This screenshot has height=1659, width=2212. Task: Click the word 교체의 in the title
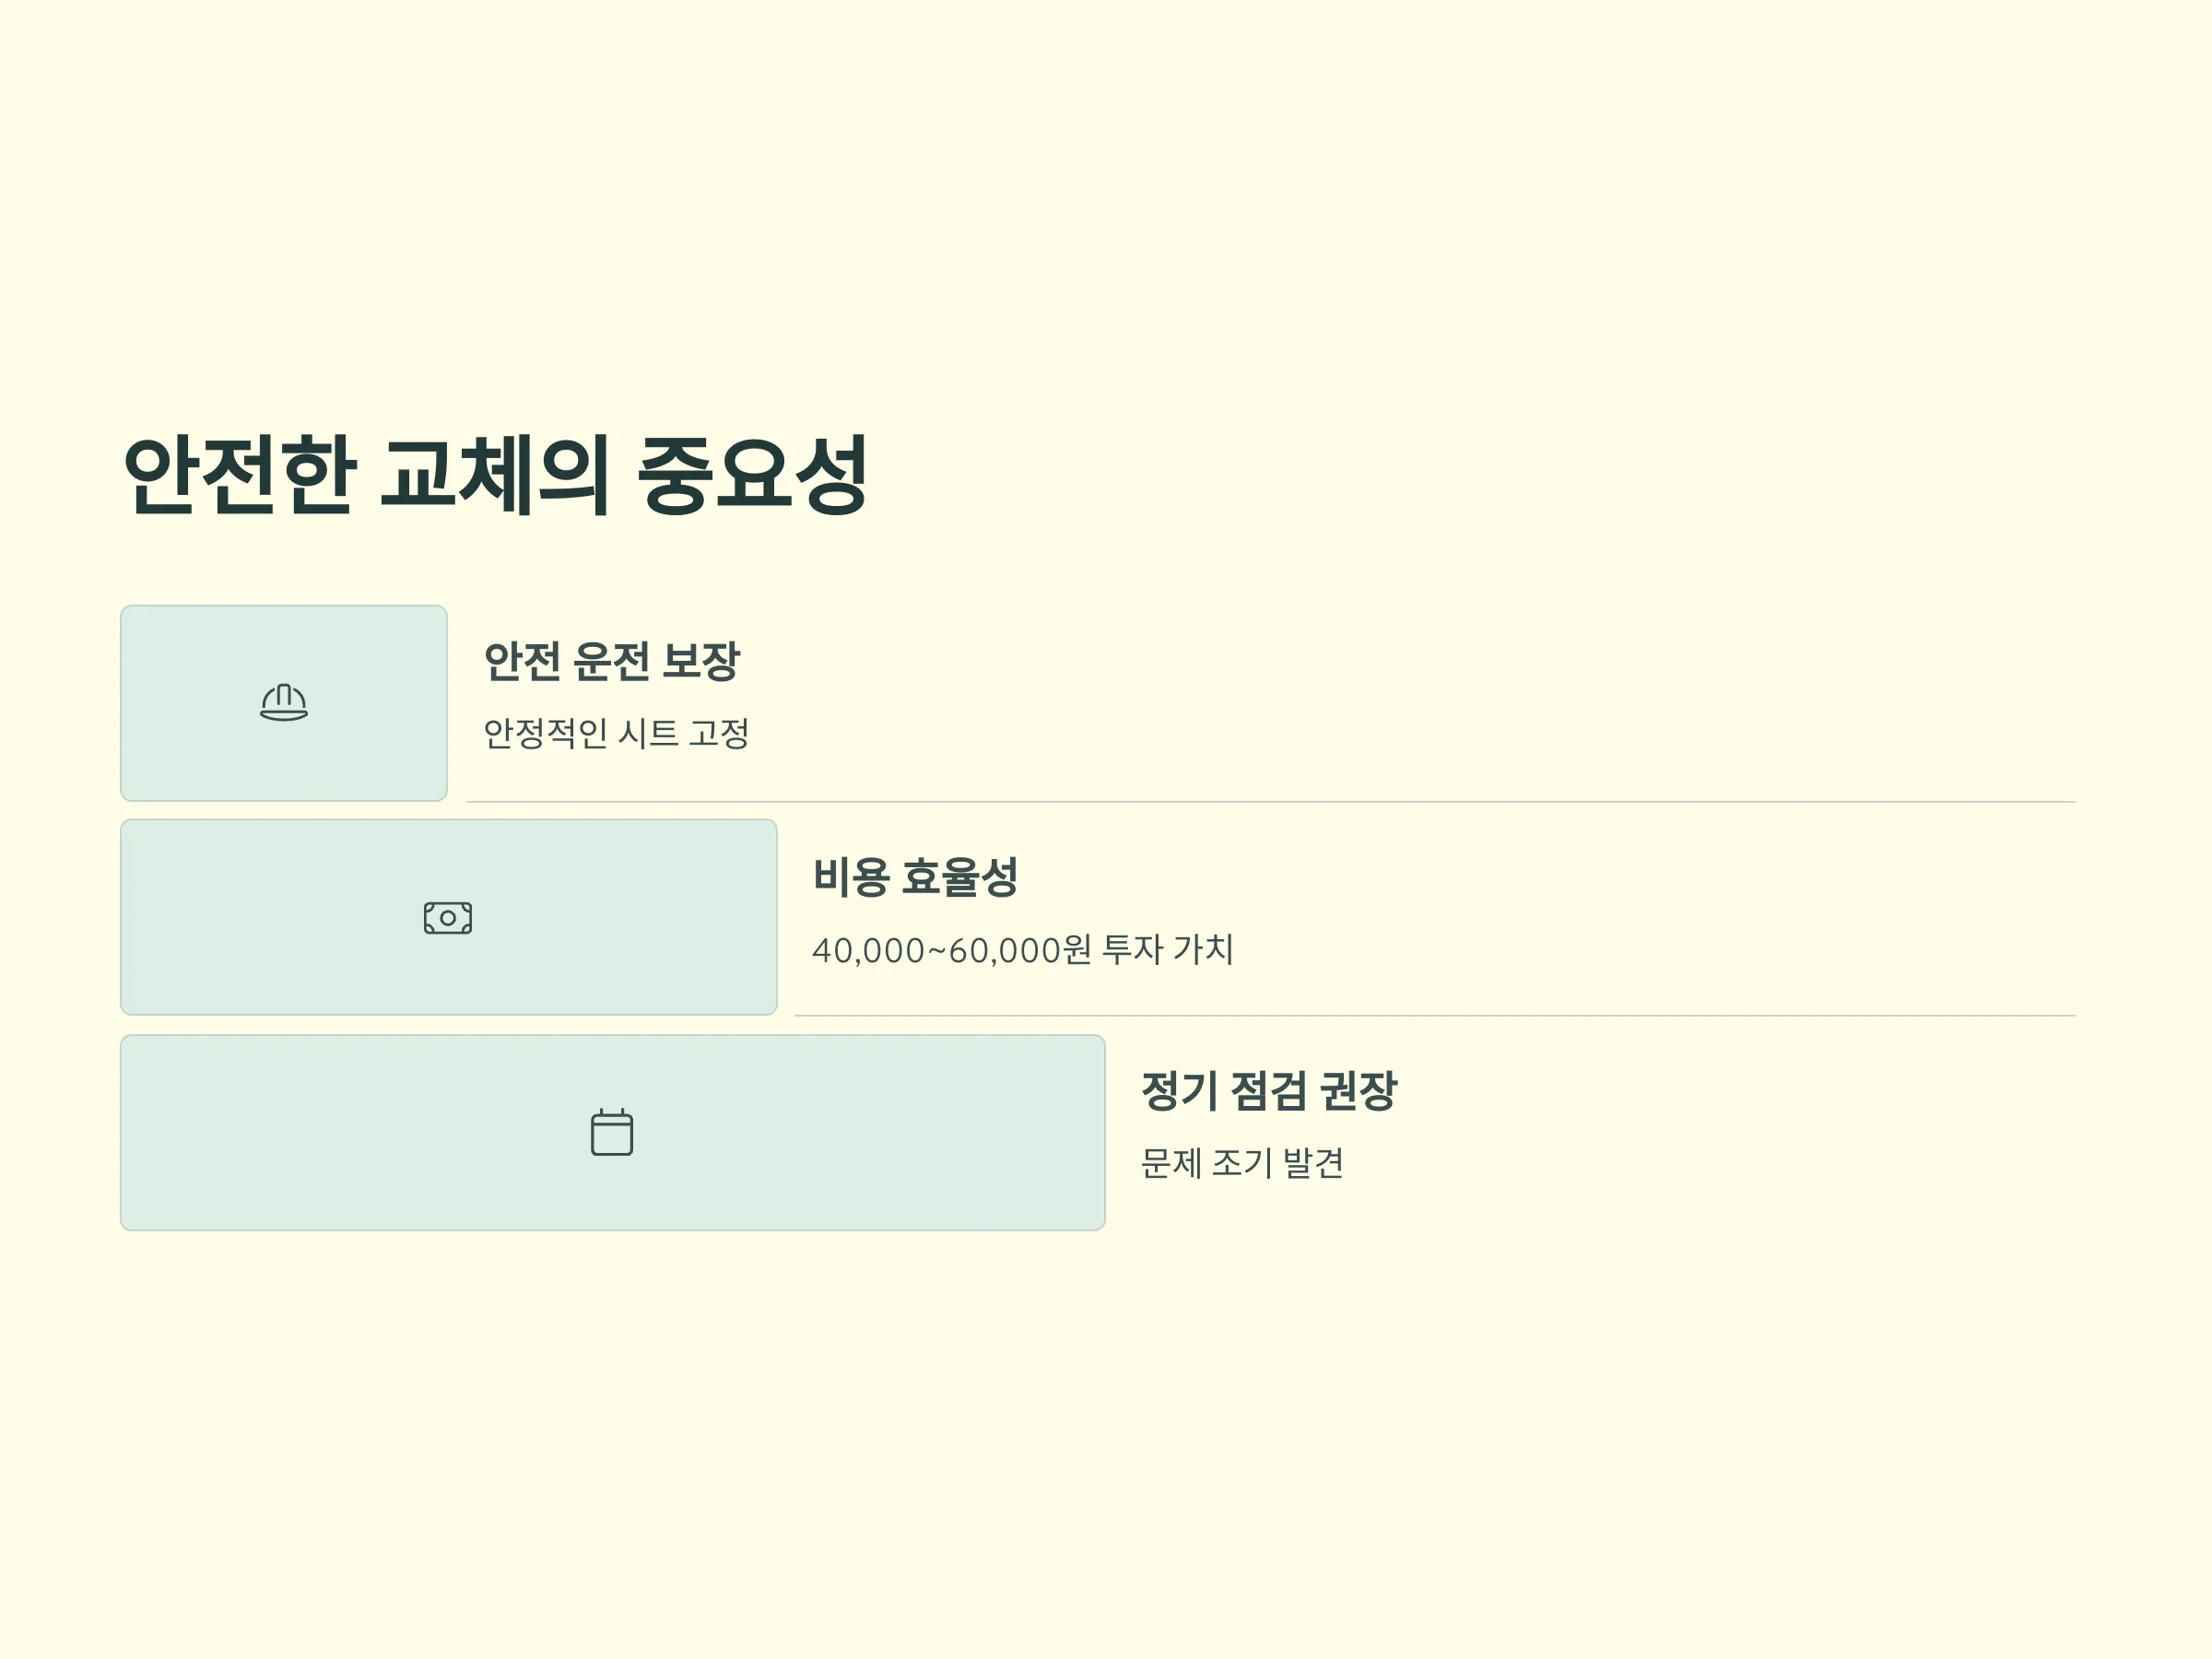pos(495,476)
